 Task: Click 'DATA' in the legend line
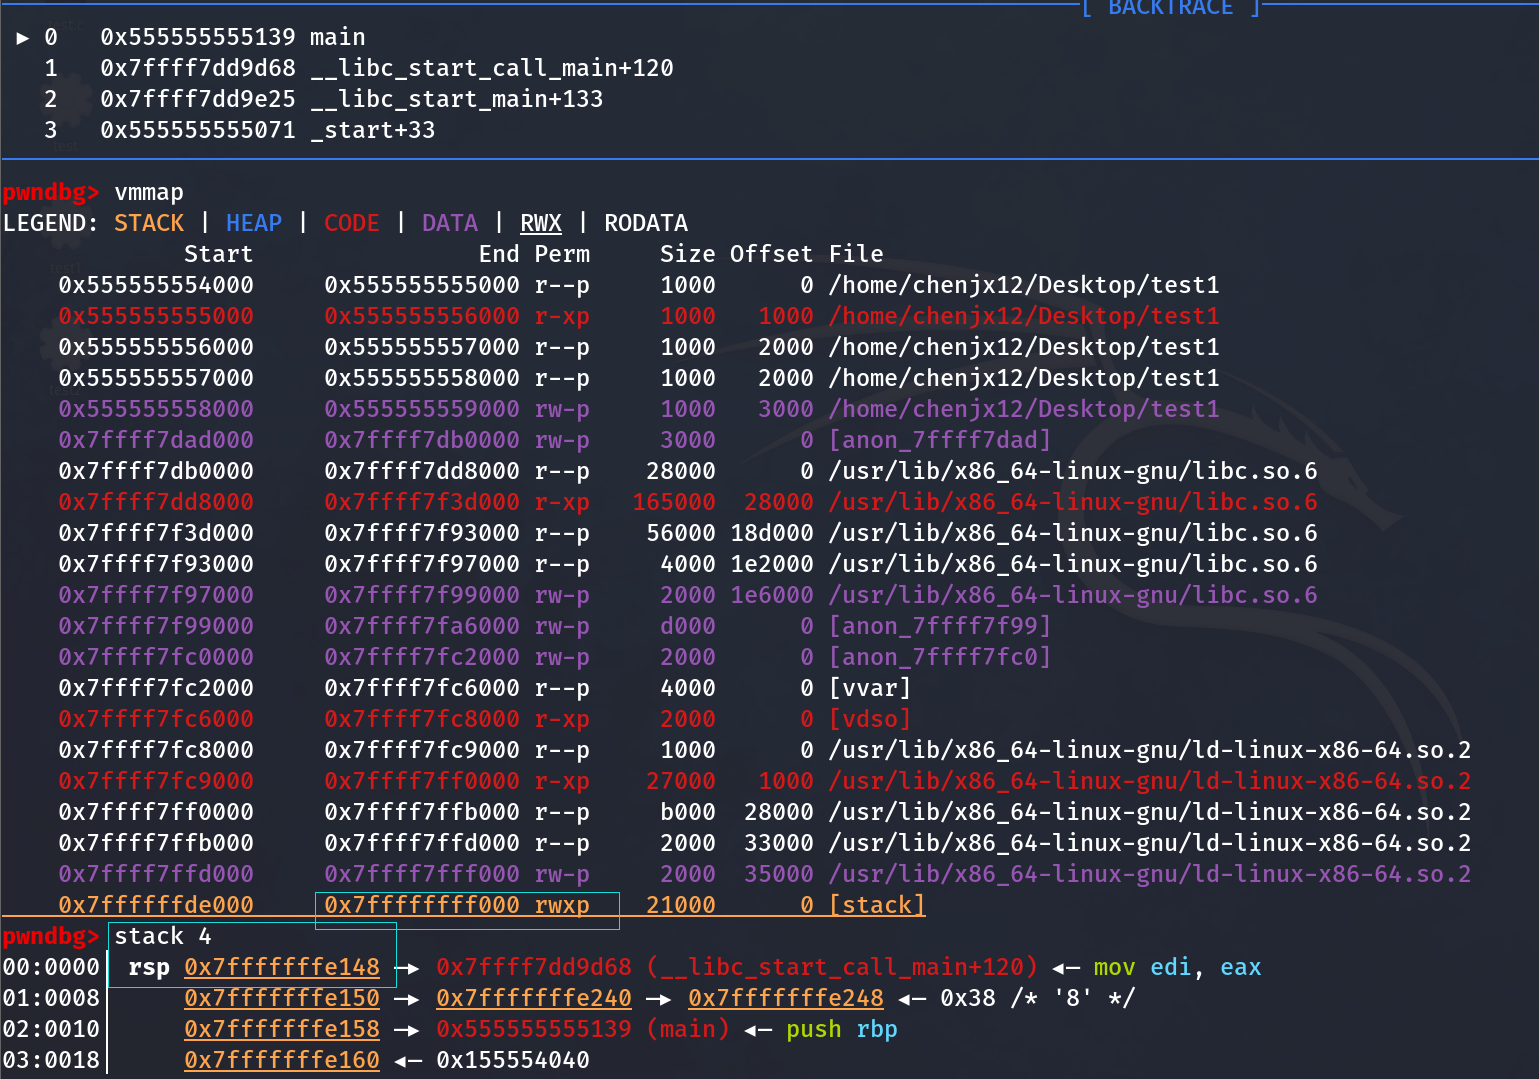click(450, 223)
